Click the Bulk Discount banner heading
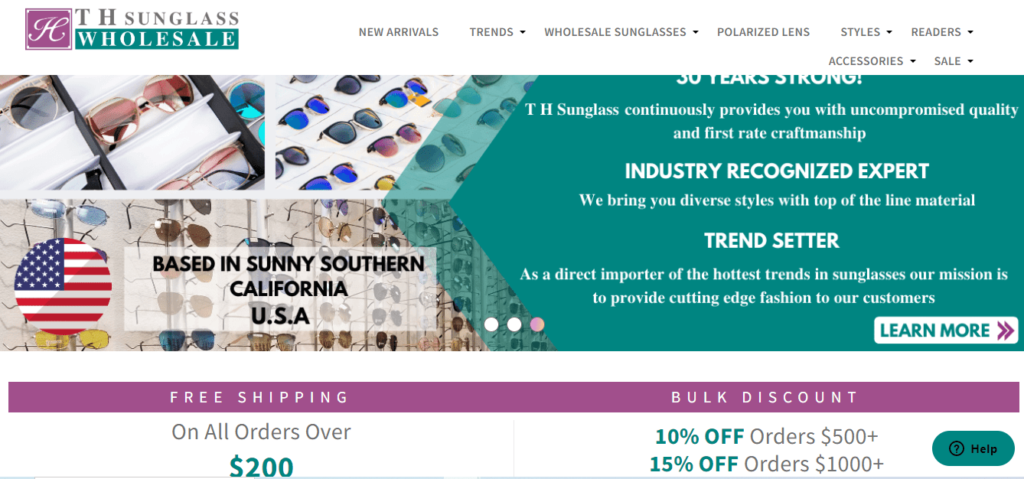The image size is (1024, 479). pyautogui.click(x=764, y=397)
